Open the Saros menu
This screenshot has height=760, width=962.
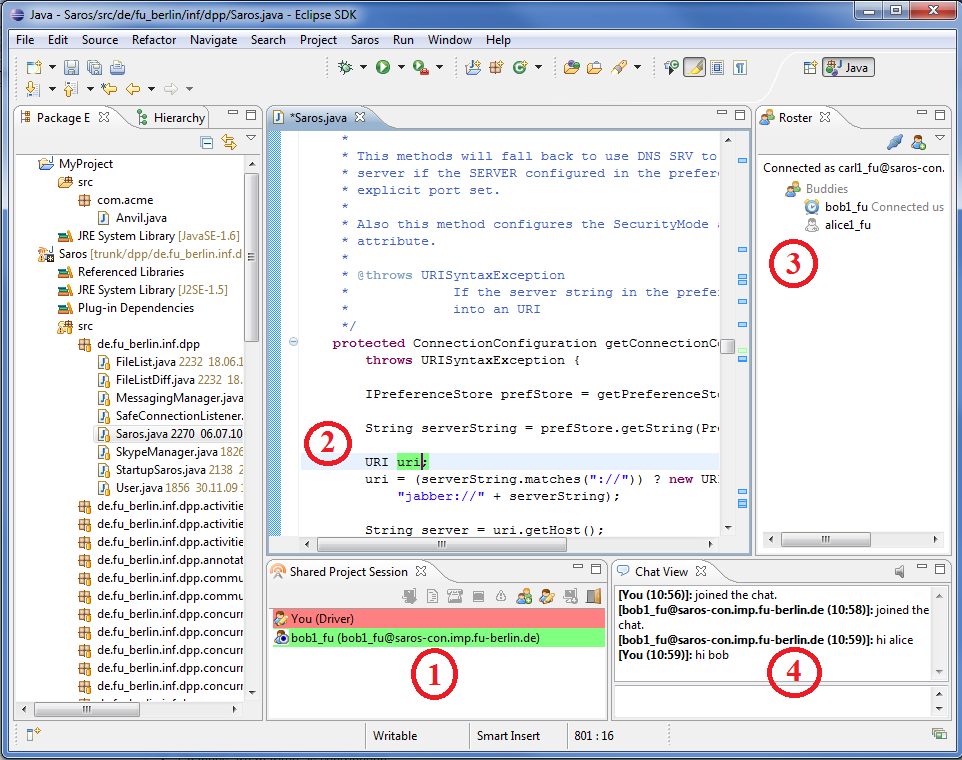[x=364, y=40]
